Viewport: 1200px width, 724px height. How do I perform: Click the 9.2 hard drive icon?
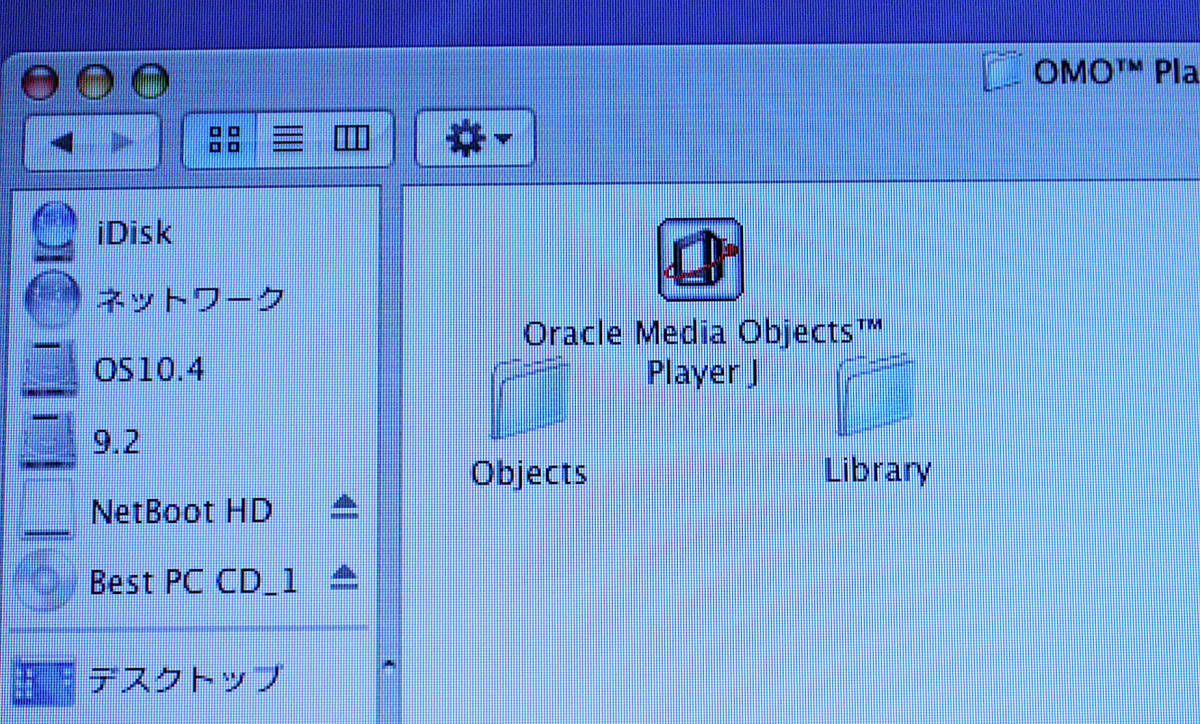[x=47, y=439]
